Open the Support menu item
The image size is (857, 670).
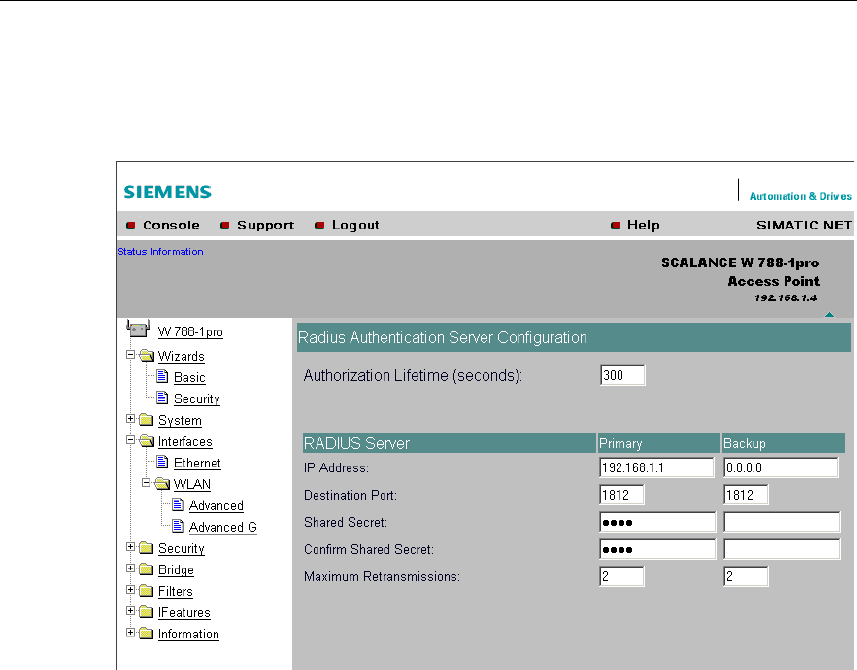coord(265,225)
